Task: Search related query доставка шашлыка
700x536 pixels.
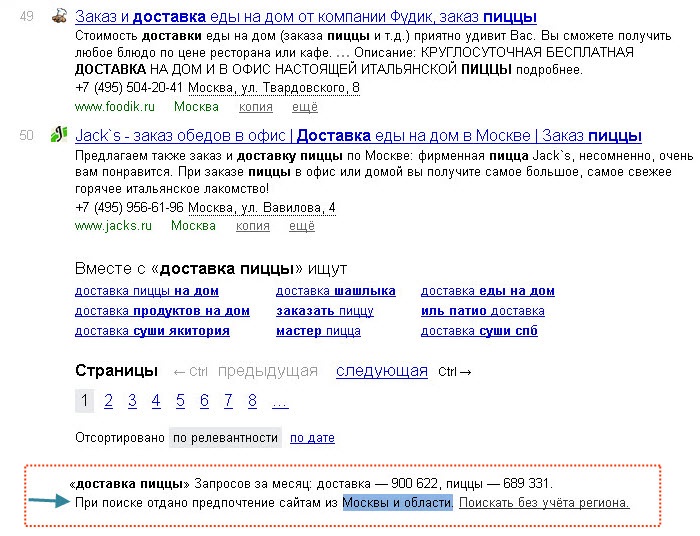Action: [x=336, y=291]
